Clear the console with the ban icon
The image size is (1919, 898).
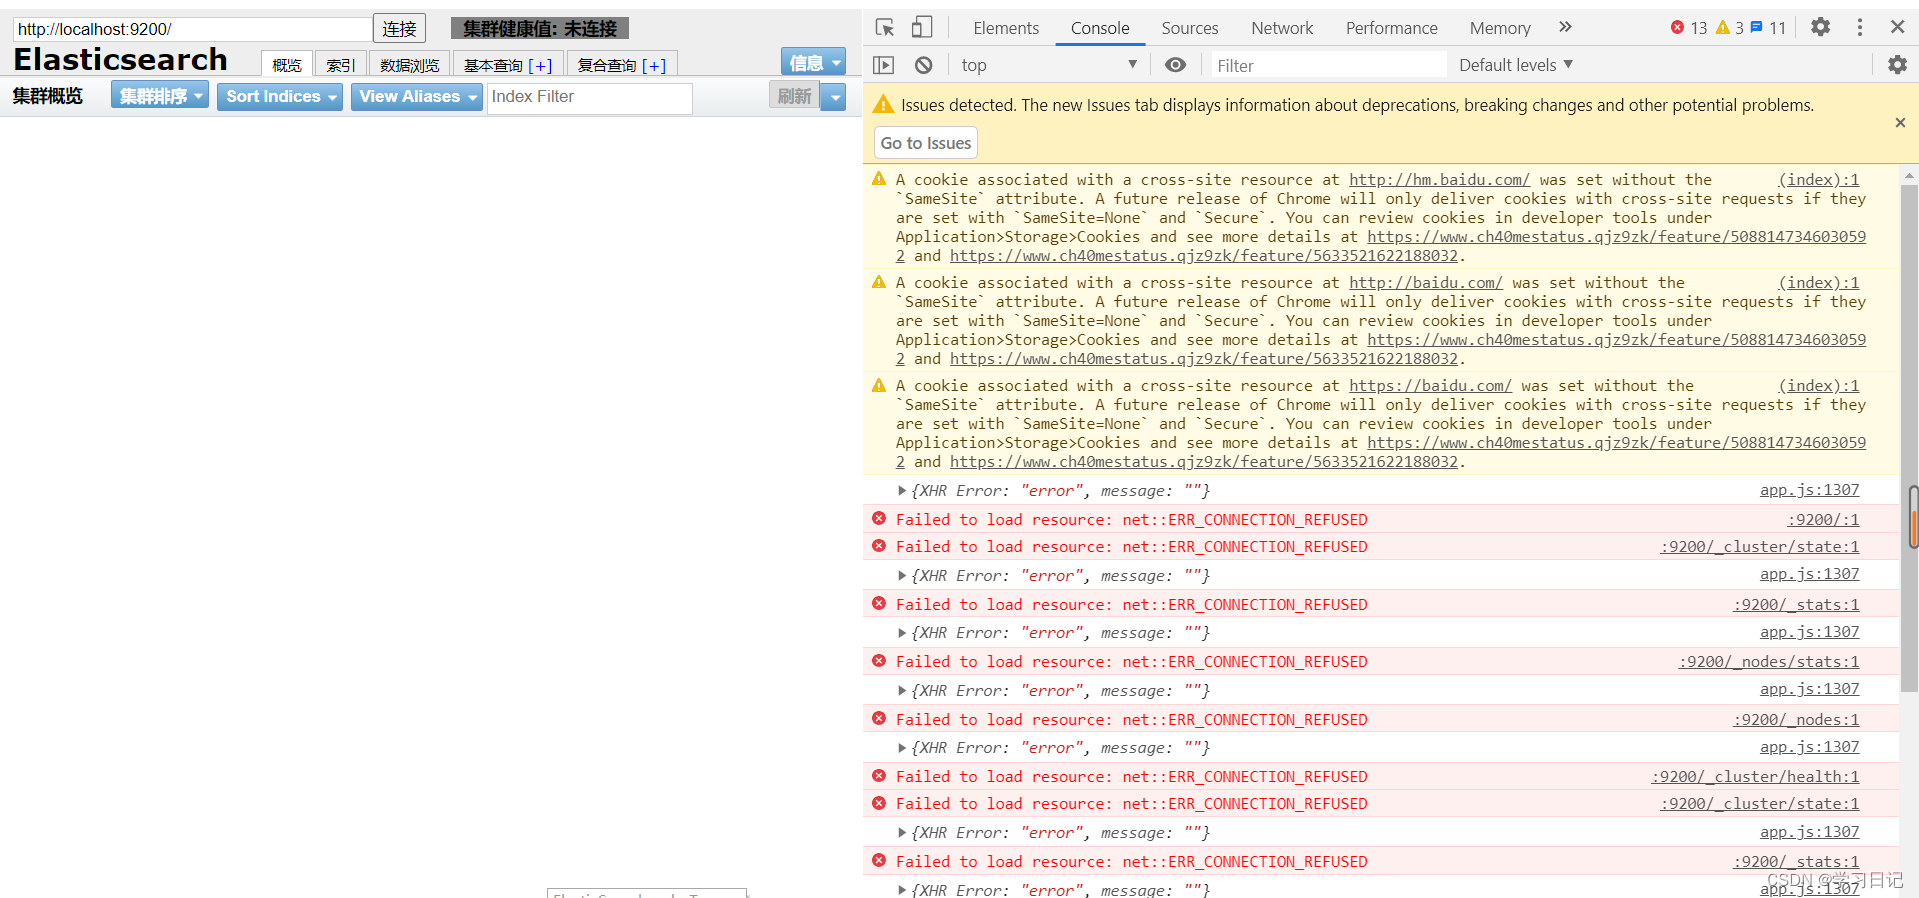point(924,65)
